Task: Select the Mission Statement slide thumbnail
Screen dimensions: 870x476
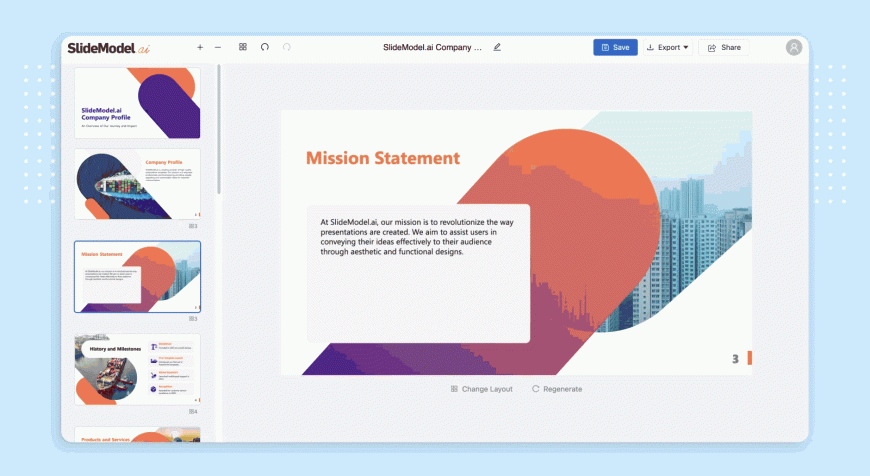Action: (x=137, y=276)
